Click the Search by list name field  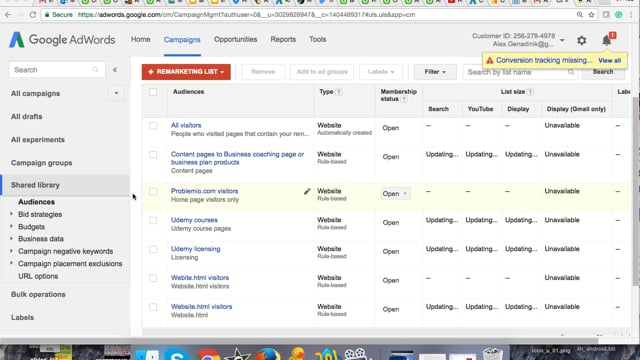[520, 72]
